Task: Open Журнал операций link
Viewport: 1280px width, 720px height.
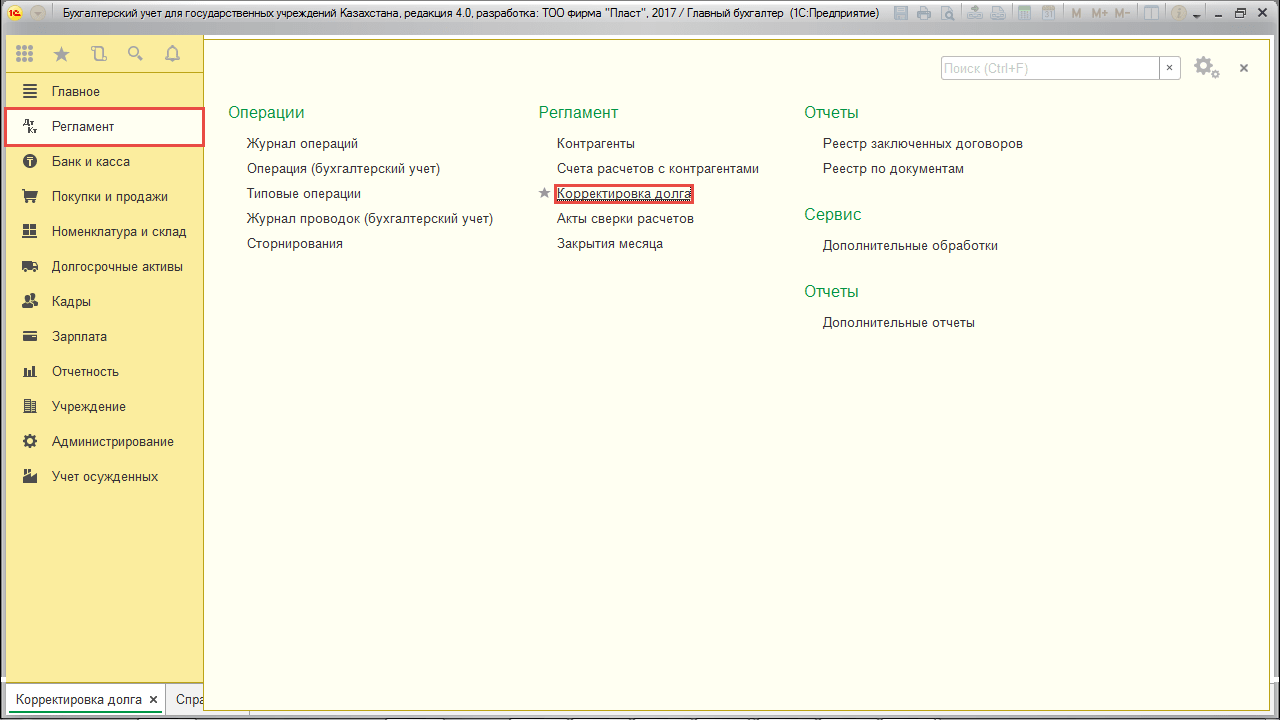Action: pyautogui.click(x=302, y=143)
